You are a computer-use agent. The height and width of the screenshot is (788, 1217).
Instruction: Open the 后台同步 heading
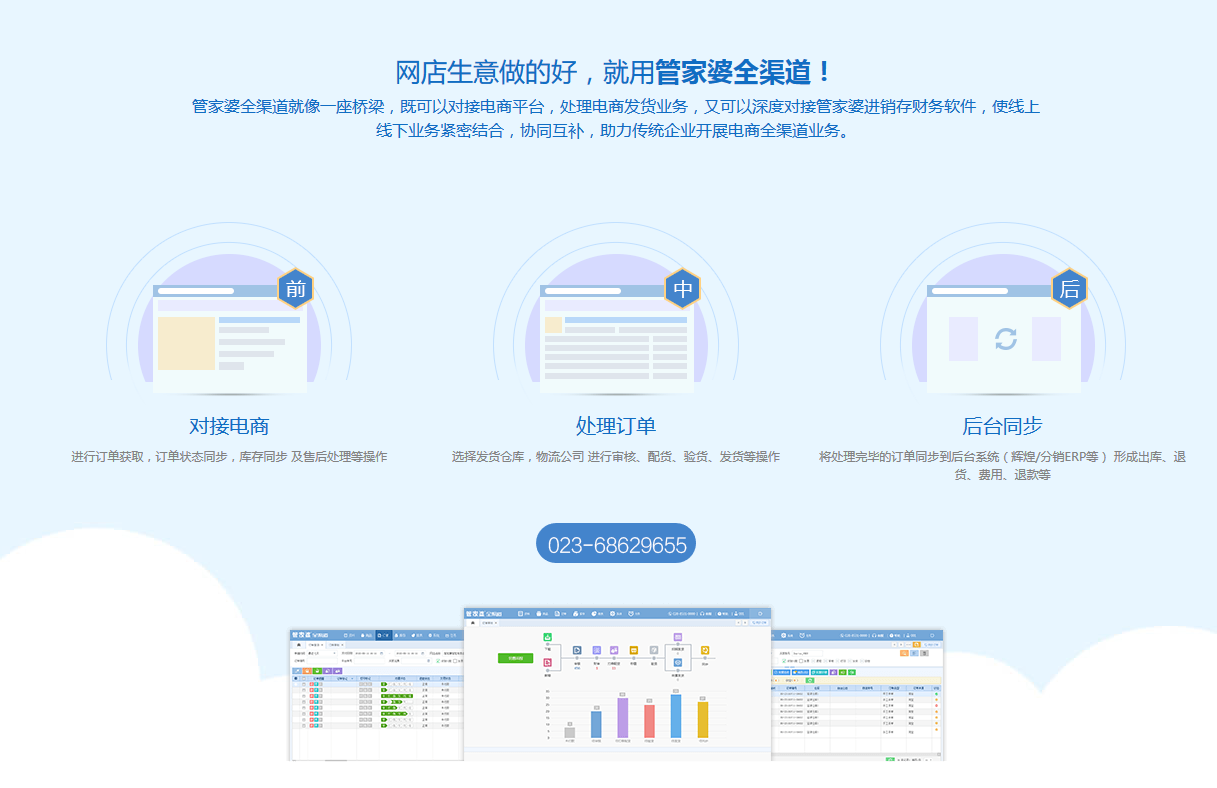pos(1002,426)
